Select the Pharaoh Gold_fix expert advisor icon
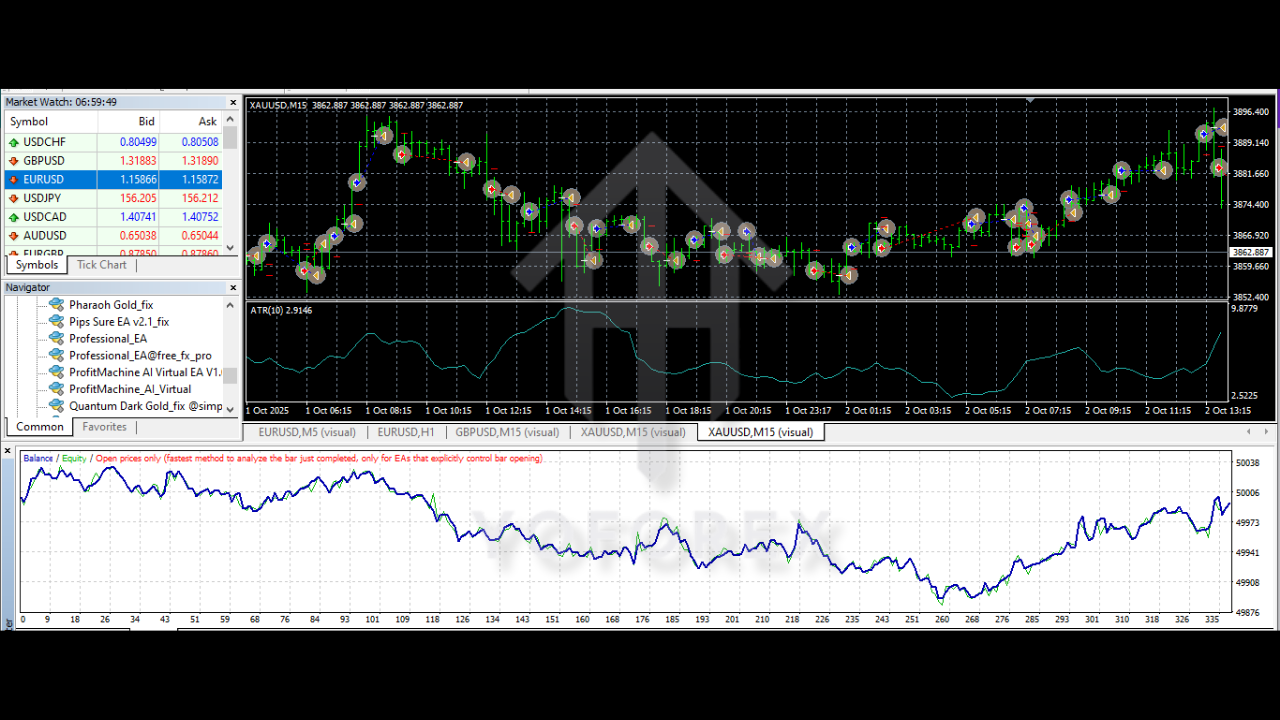 click(x=57, y=304)
